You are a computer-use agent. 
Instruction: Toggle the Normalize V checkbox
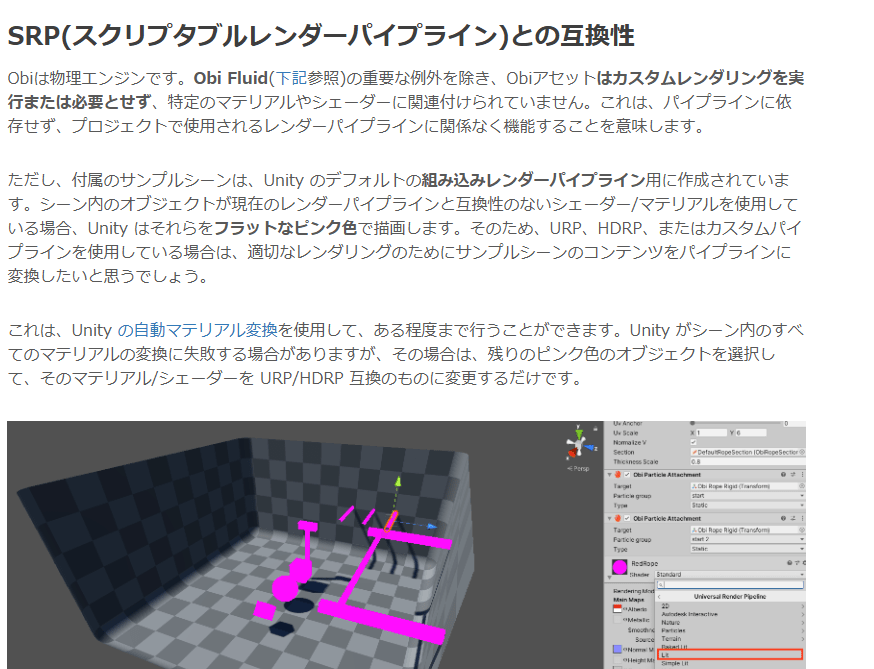694,442
